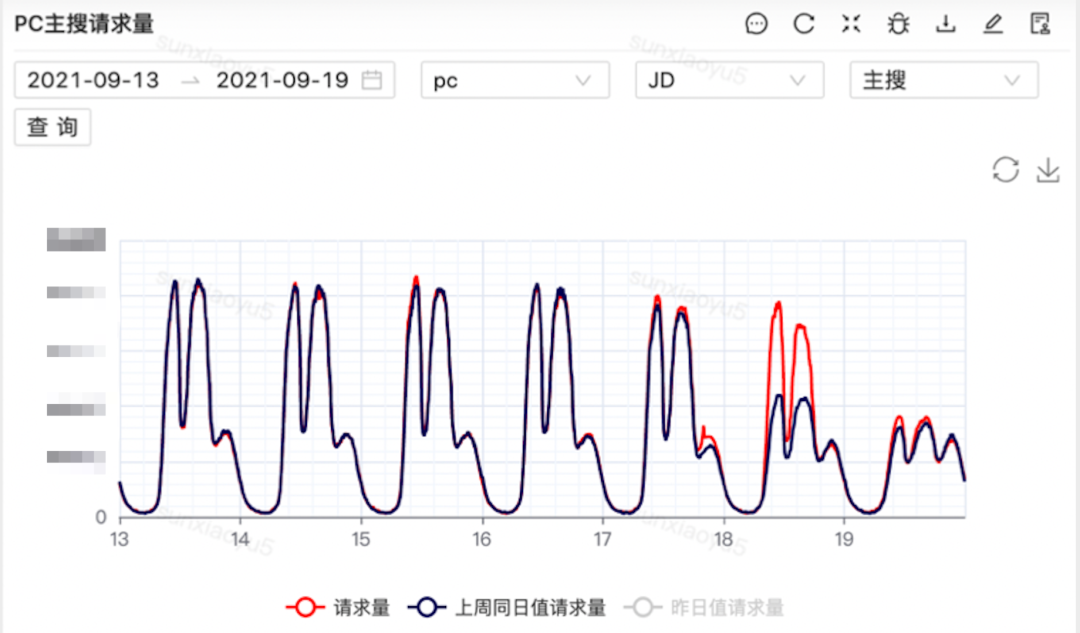This screenshot has height=633, width=1080.
Task: Expand the pc platform dropdown
Action: (515, 80)
